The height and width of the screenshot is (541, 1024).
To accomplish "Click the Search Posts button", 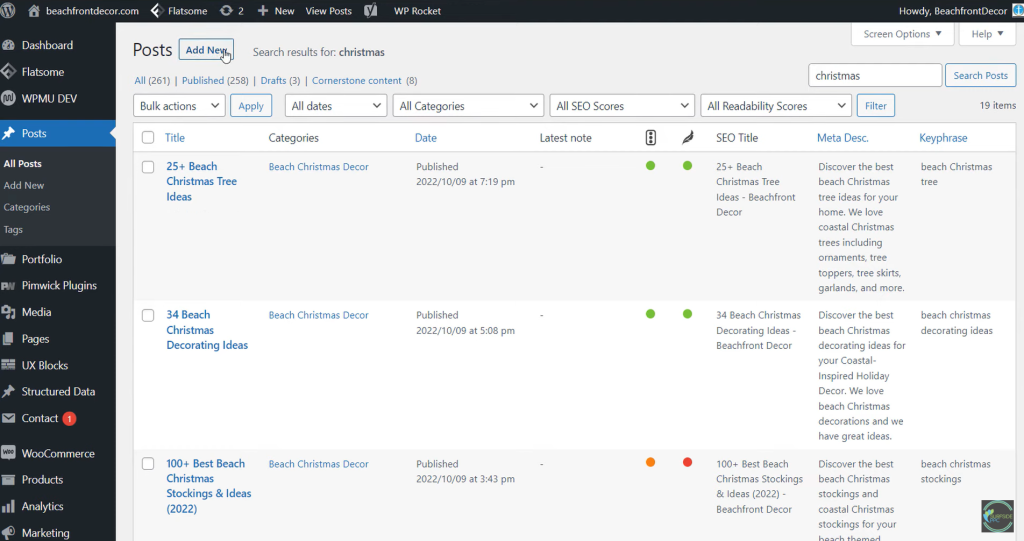I will [980, 75].
